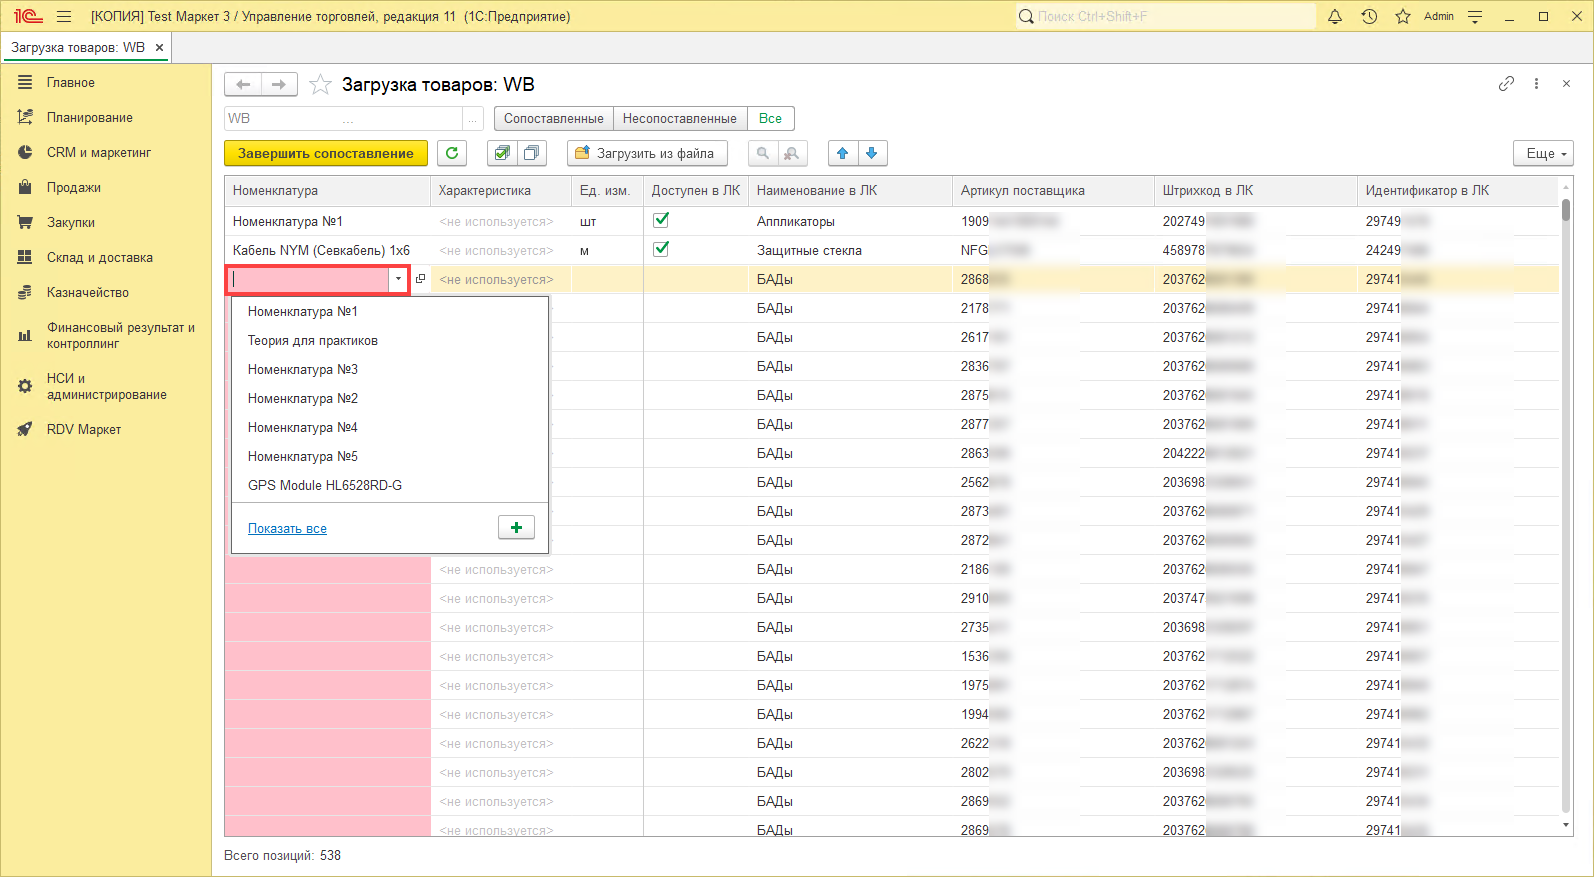Click the green plus create button
The height and width of the screenshot is (877, 1594).
click(x=516, y=528)
